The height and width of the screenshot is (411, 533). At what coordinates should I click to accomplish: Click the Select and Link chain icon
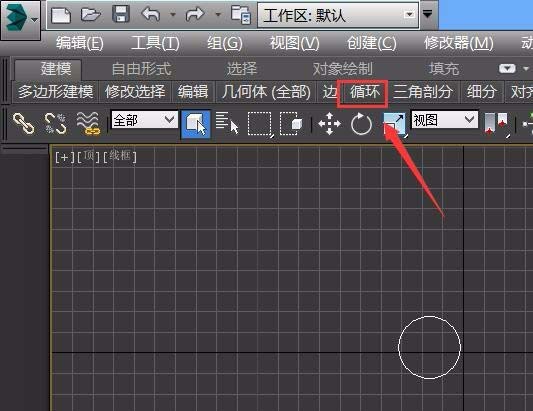click(x=23, y=124)
